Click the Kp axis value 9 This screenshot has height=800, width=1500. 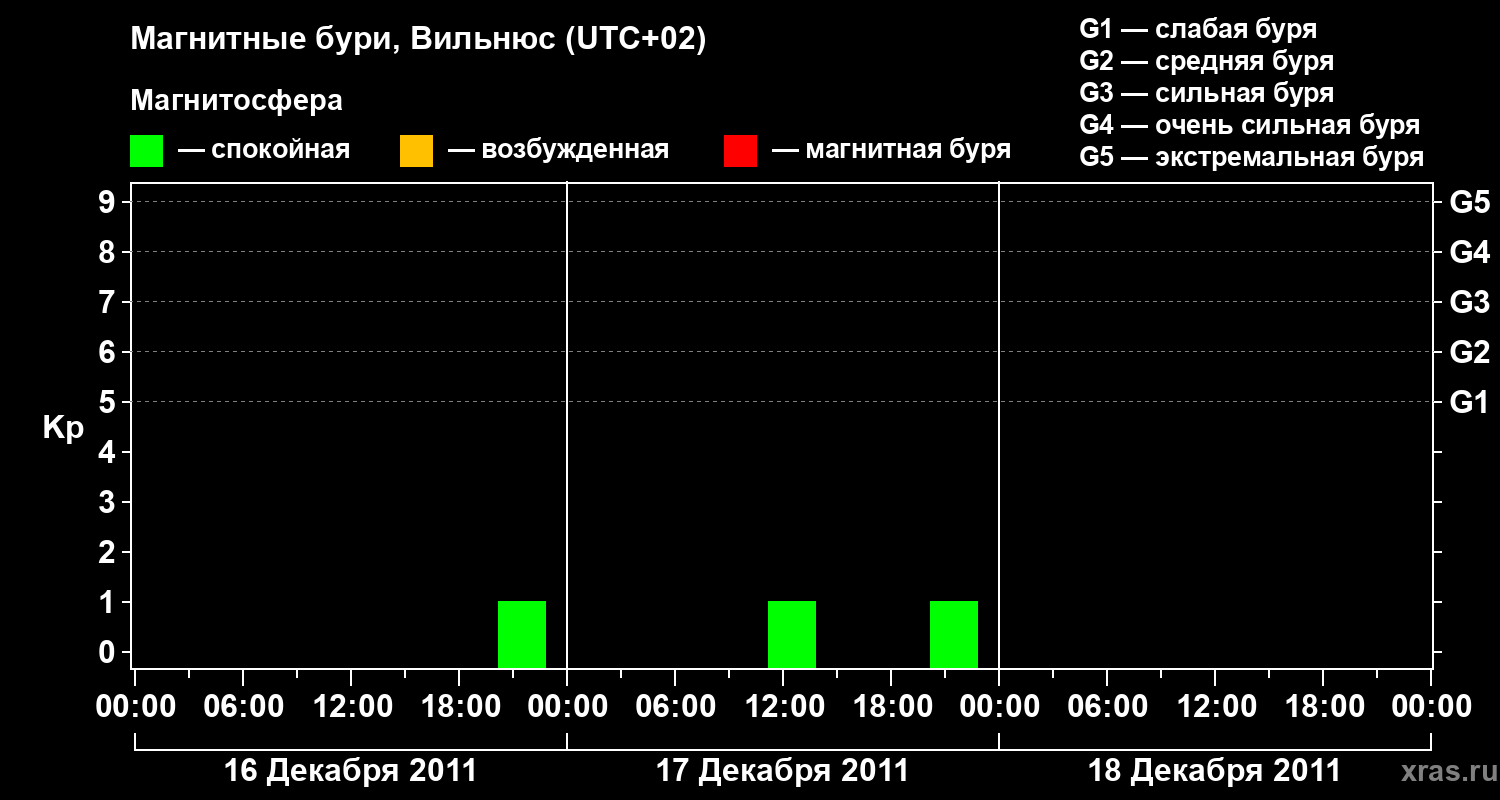click(109, 202)
